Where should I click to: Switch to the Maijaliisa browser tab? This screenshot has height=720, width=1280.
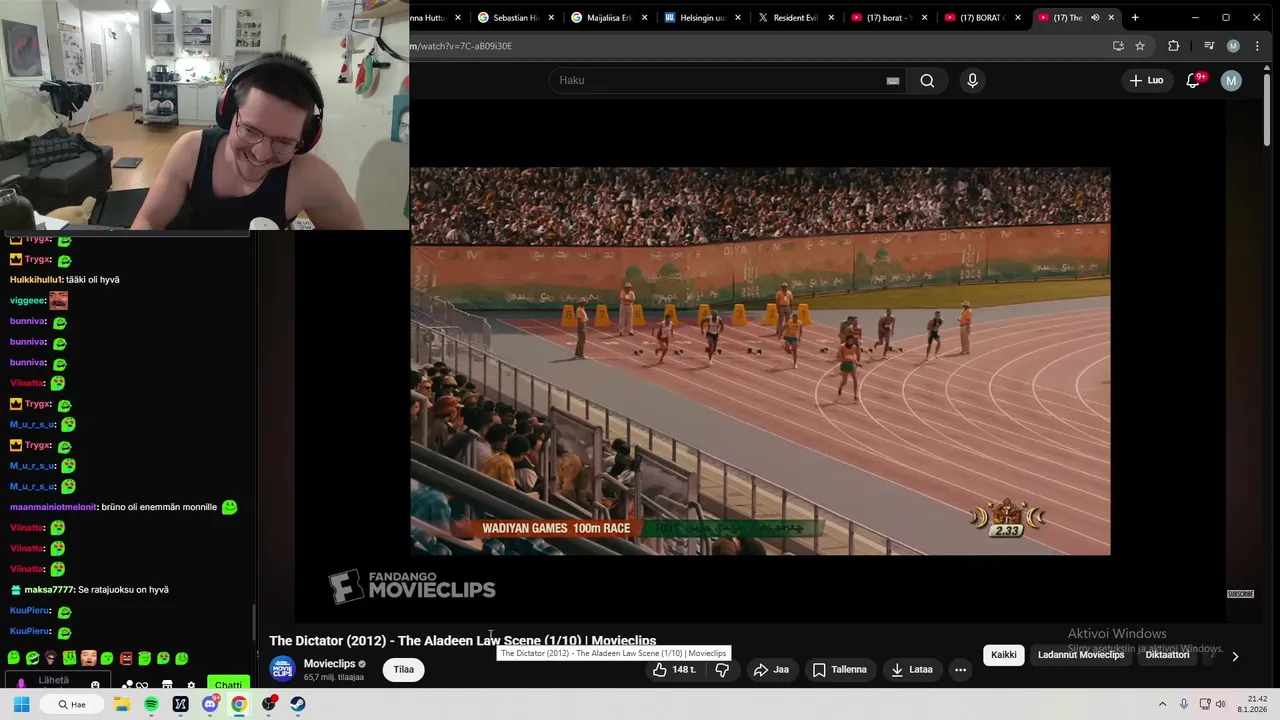coord(610,17)
